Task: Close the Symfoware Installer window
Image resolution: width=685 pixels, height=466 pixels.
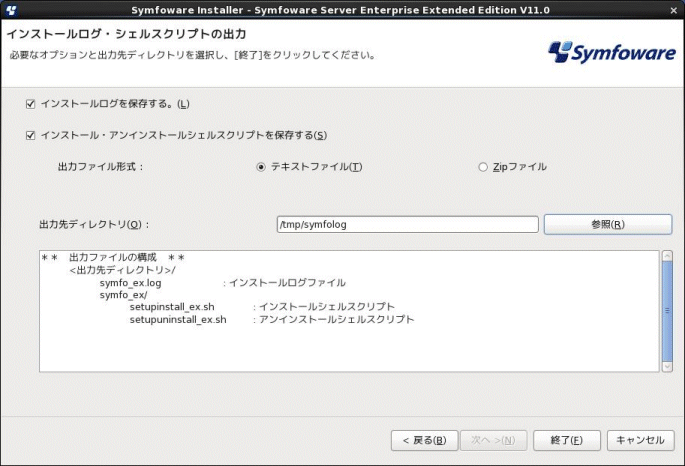Action: (673, 10)
